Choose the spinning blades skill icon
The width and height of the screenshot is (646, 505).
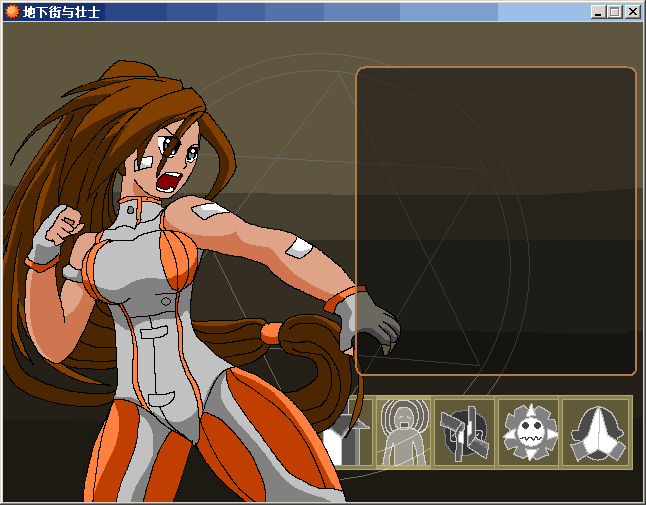point(464,432)
